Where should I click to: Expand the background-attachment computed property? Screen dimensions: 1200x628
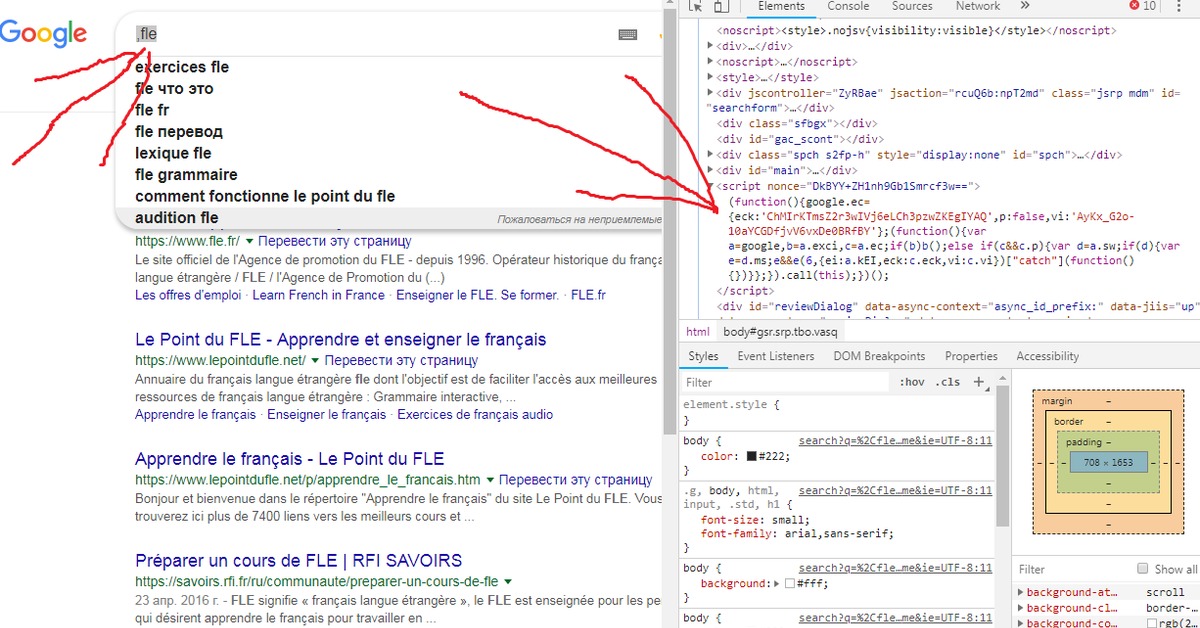1020,592
